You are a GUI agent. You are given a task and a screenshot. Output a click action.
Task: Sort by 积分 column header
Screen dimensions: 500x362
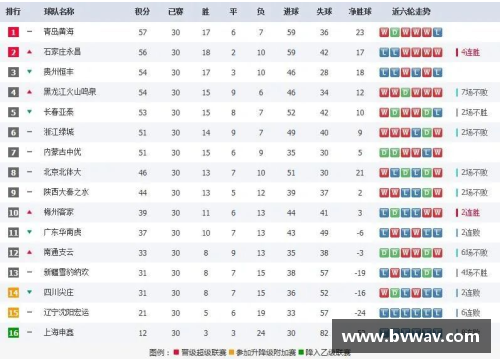pyautogui.click(x=142, y=12)
